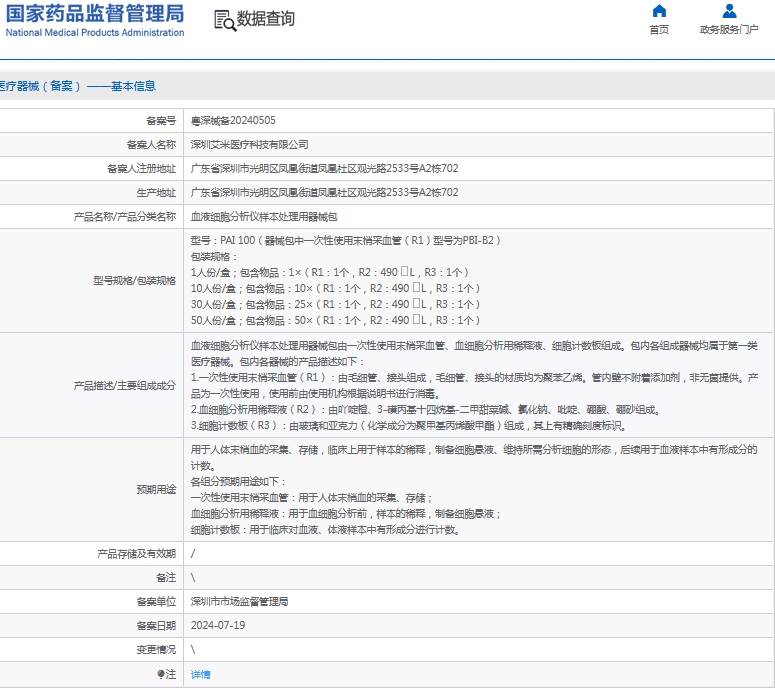
Task: Select the company name 深圳艾米医疗科技有限公司
Action: click(x=250, y=145)
